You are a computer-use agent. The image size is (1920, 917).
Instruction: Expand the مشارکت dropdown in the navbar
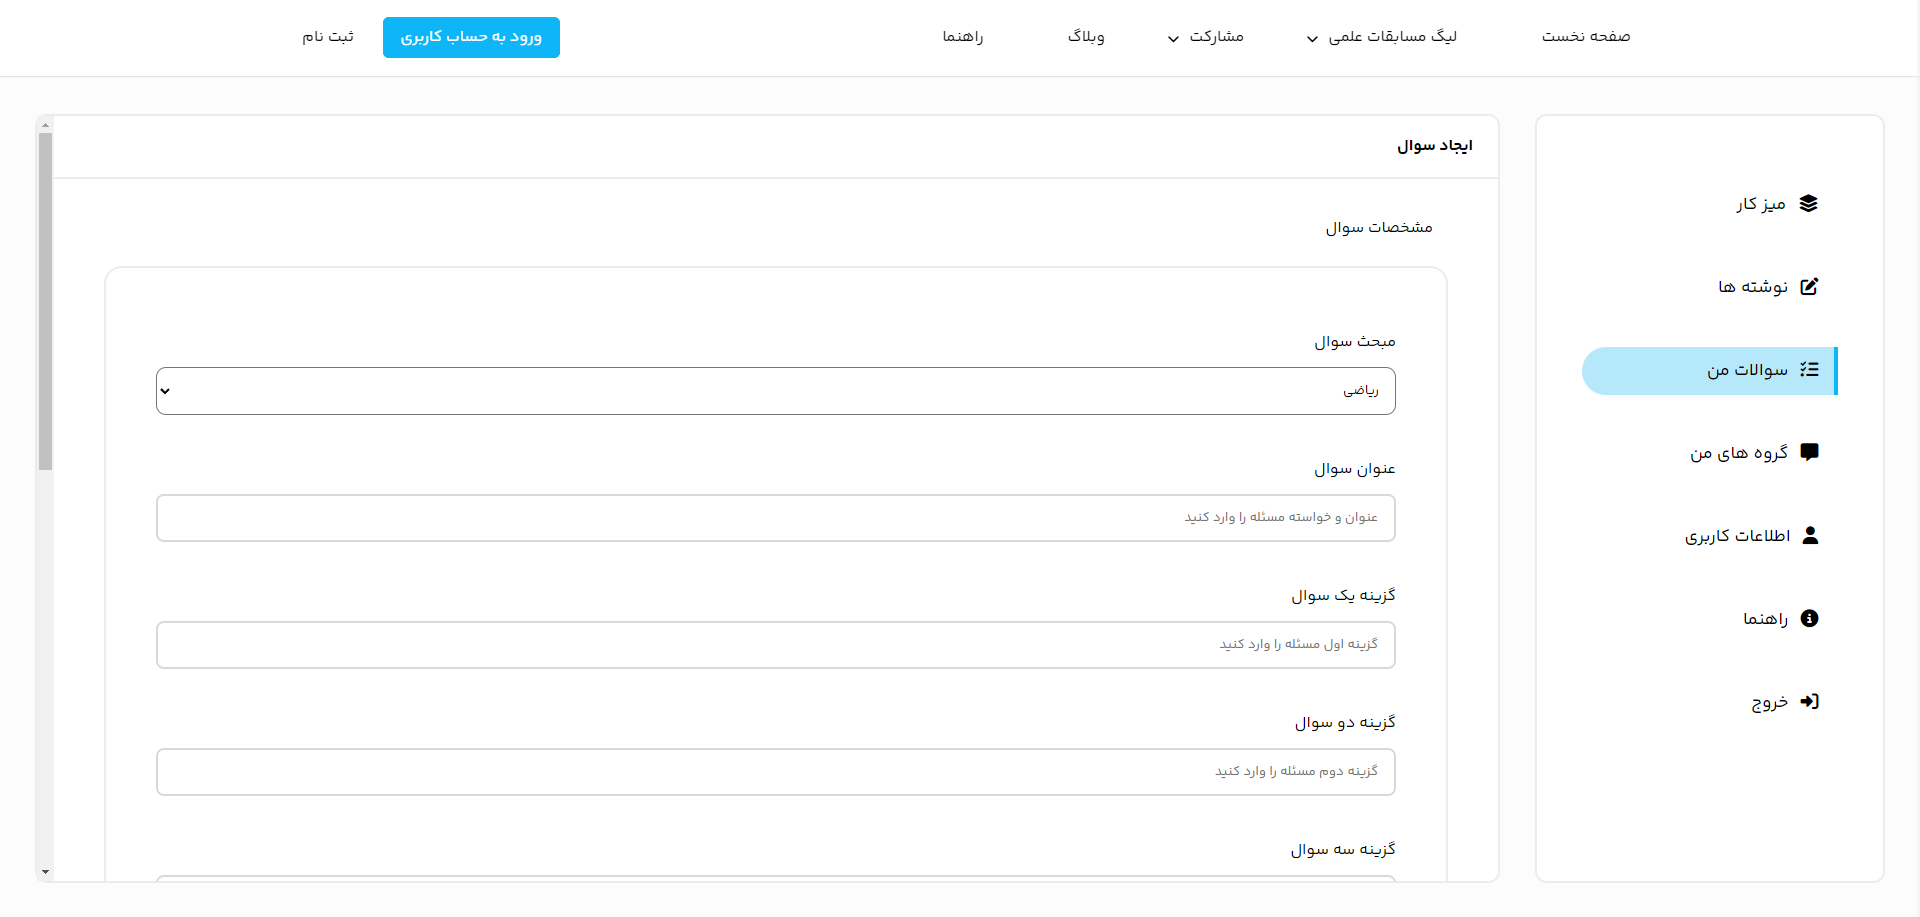1207,37
